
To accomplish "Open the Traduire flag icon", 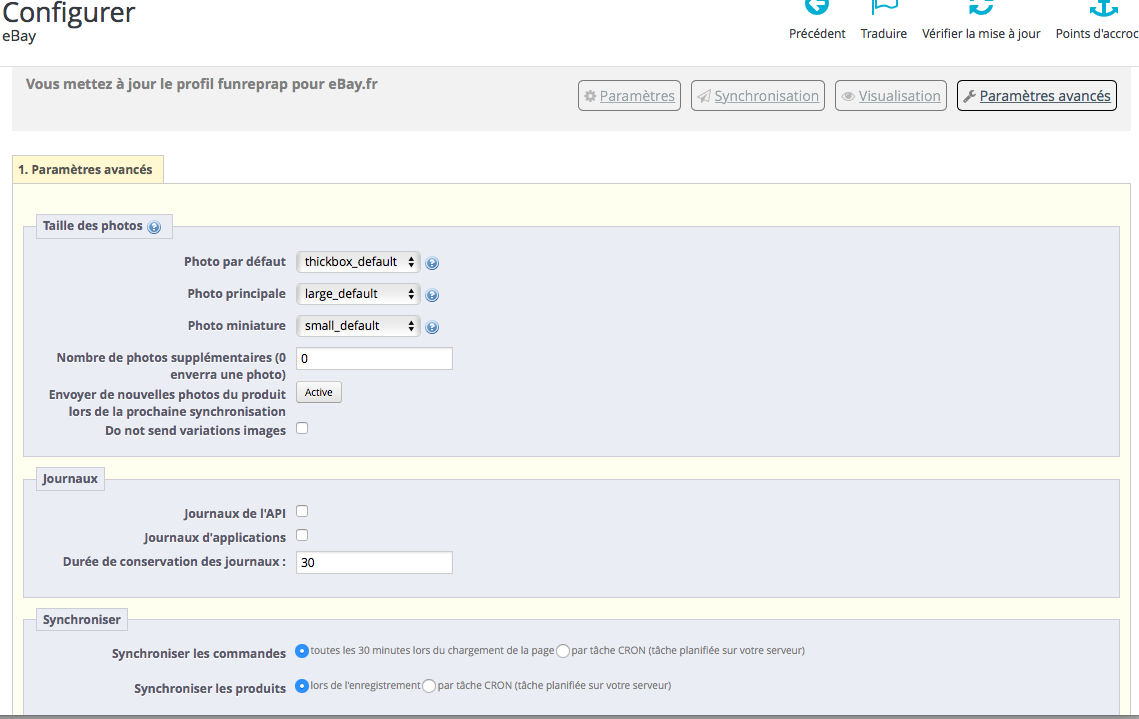I will click(884, 7).
